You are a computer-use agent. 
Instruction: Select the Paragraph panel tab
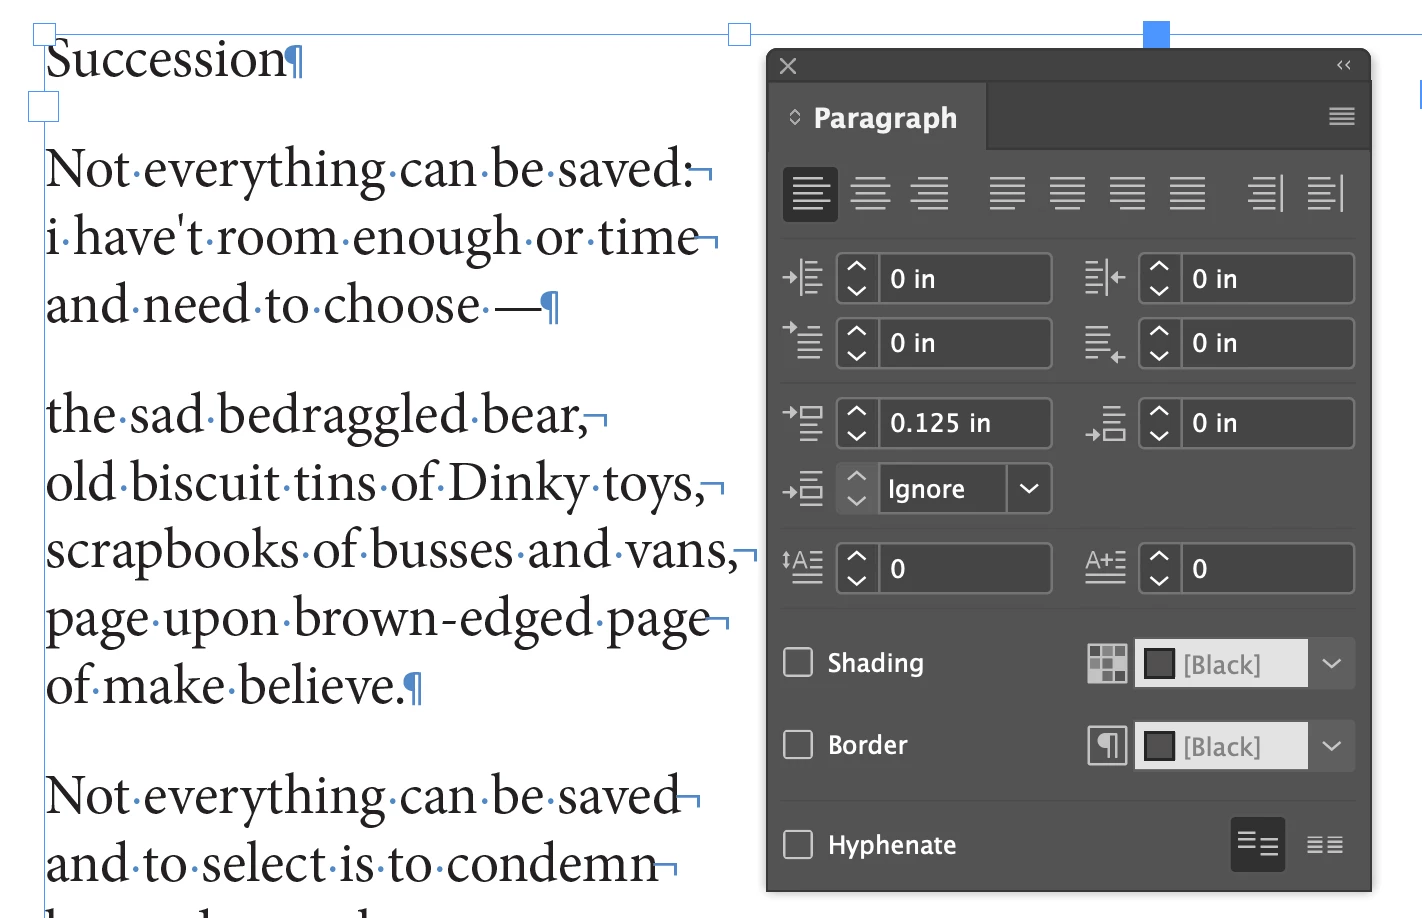[877, 117]
